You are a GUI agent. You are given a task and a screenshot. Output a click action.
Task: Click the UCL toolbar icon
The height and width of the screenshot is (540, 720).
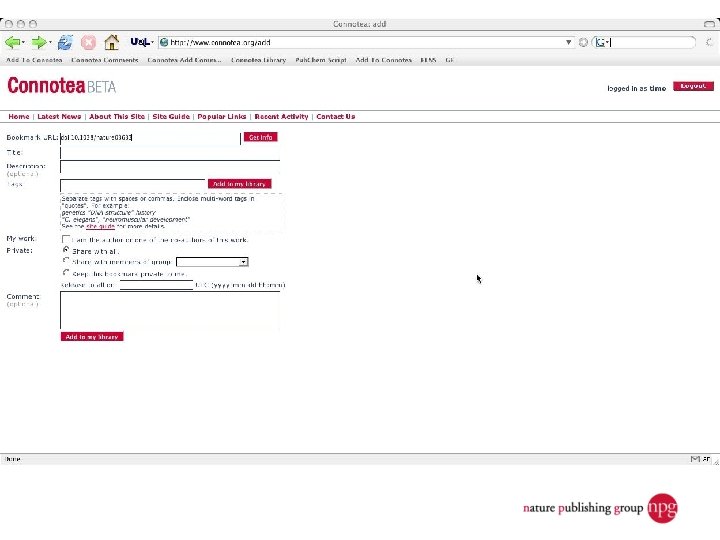tap(140, 42)
